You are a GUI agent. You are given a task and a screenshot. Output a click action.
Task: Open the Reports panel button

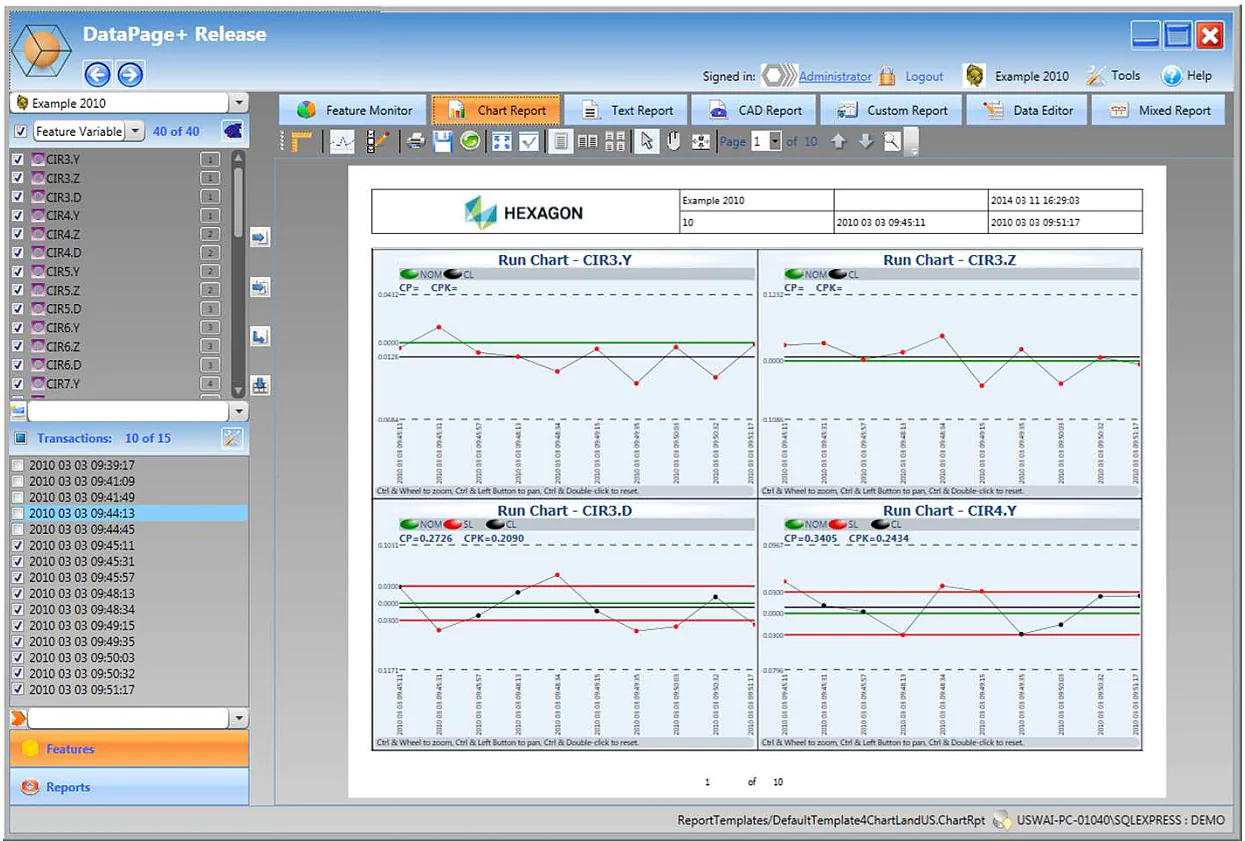click(129, 787)
